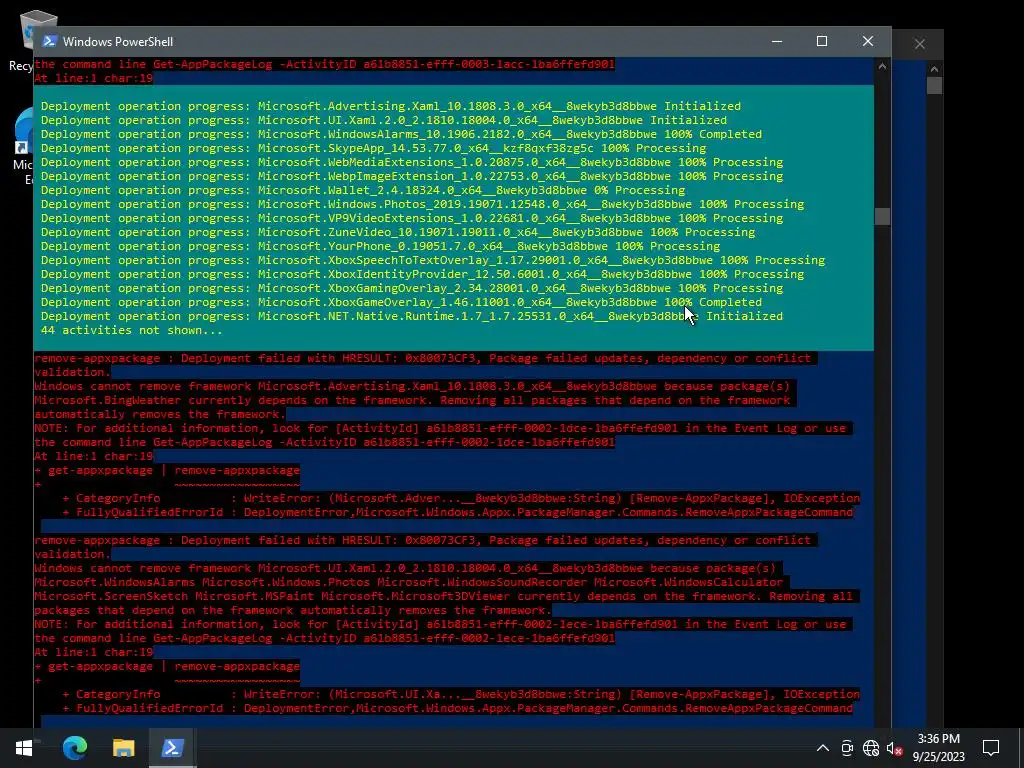
Task: Click the Microsoft.WebpImageExtension progress line
Action: 412,176
